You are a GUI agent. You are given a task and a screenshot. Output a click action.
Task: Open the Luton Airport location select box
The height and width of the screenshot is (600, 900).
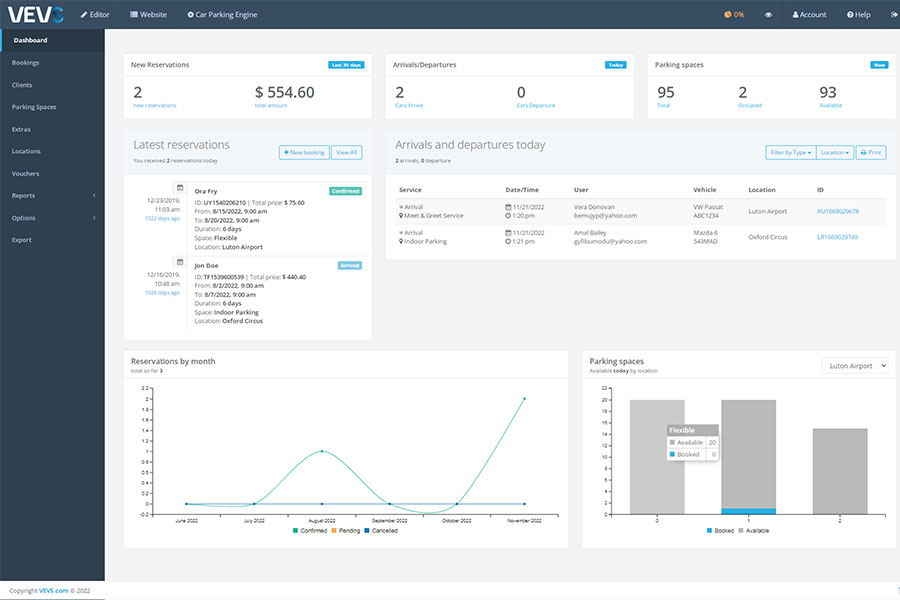tap(855, 366)
